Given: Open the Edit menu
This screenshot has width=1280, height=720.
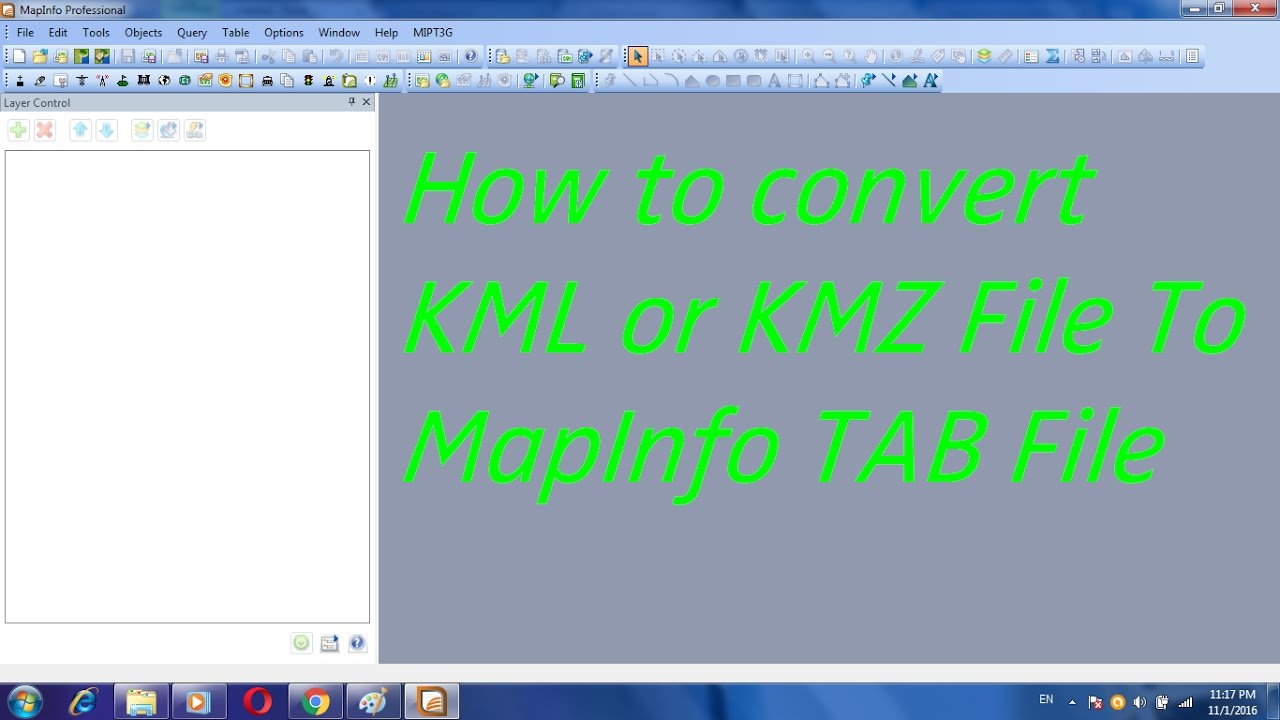Looking at the screenshot, I should pos(58,32).
